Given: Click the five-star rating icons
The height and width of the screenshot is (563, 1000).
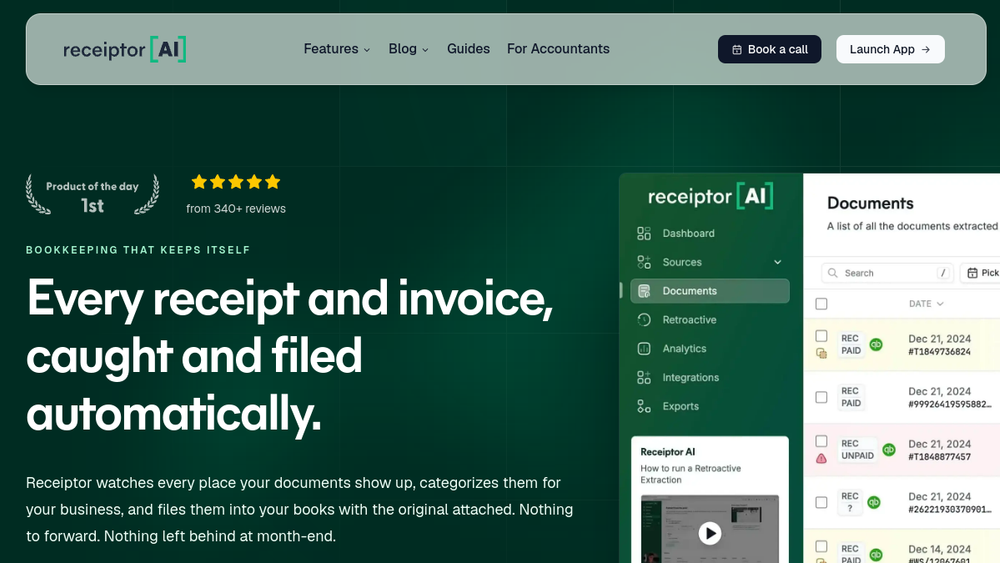Looking at the screenshot, I should pos(236,182).
